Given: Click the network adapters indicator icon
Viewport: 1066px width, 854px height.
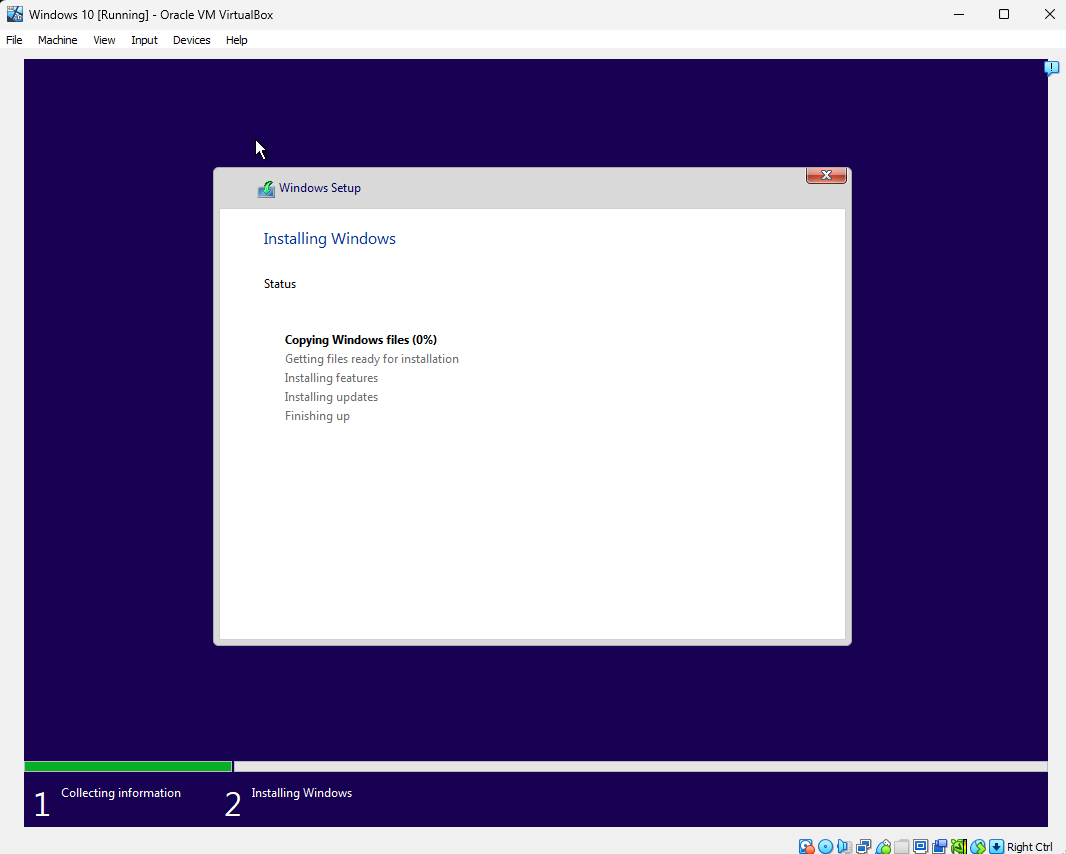Looking at the screenshot, I should point(863,847).
